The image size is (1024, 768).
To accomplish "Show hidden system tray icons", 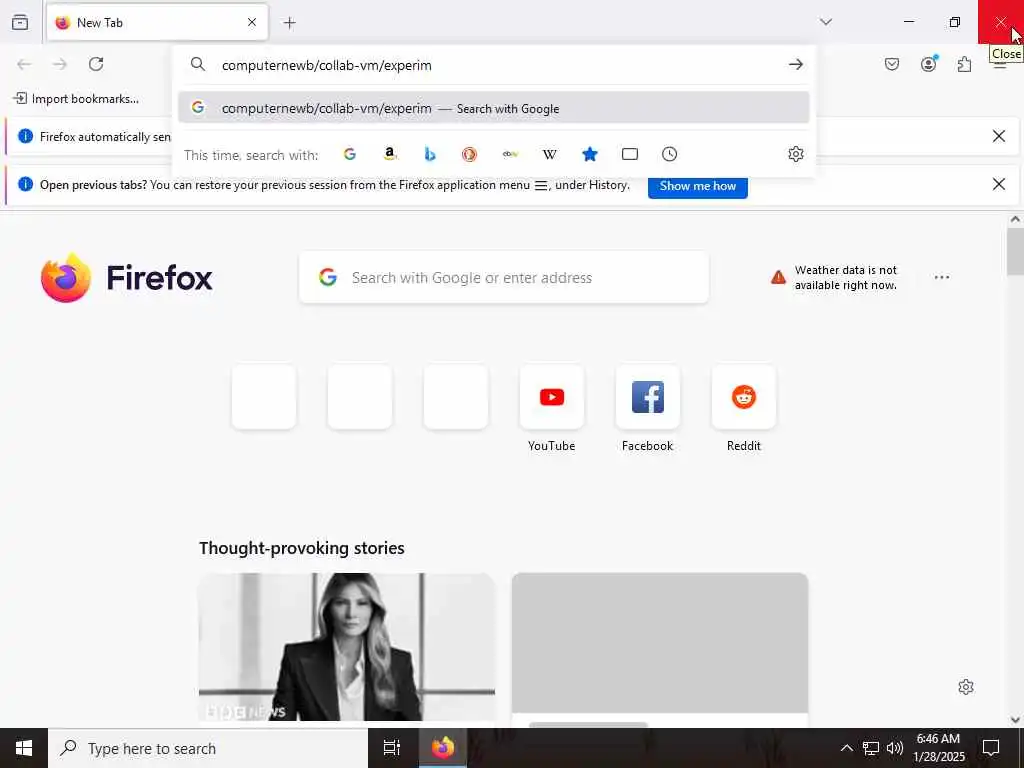I will tap(846, 748).
